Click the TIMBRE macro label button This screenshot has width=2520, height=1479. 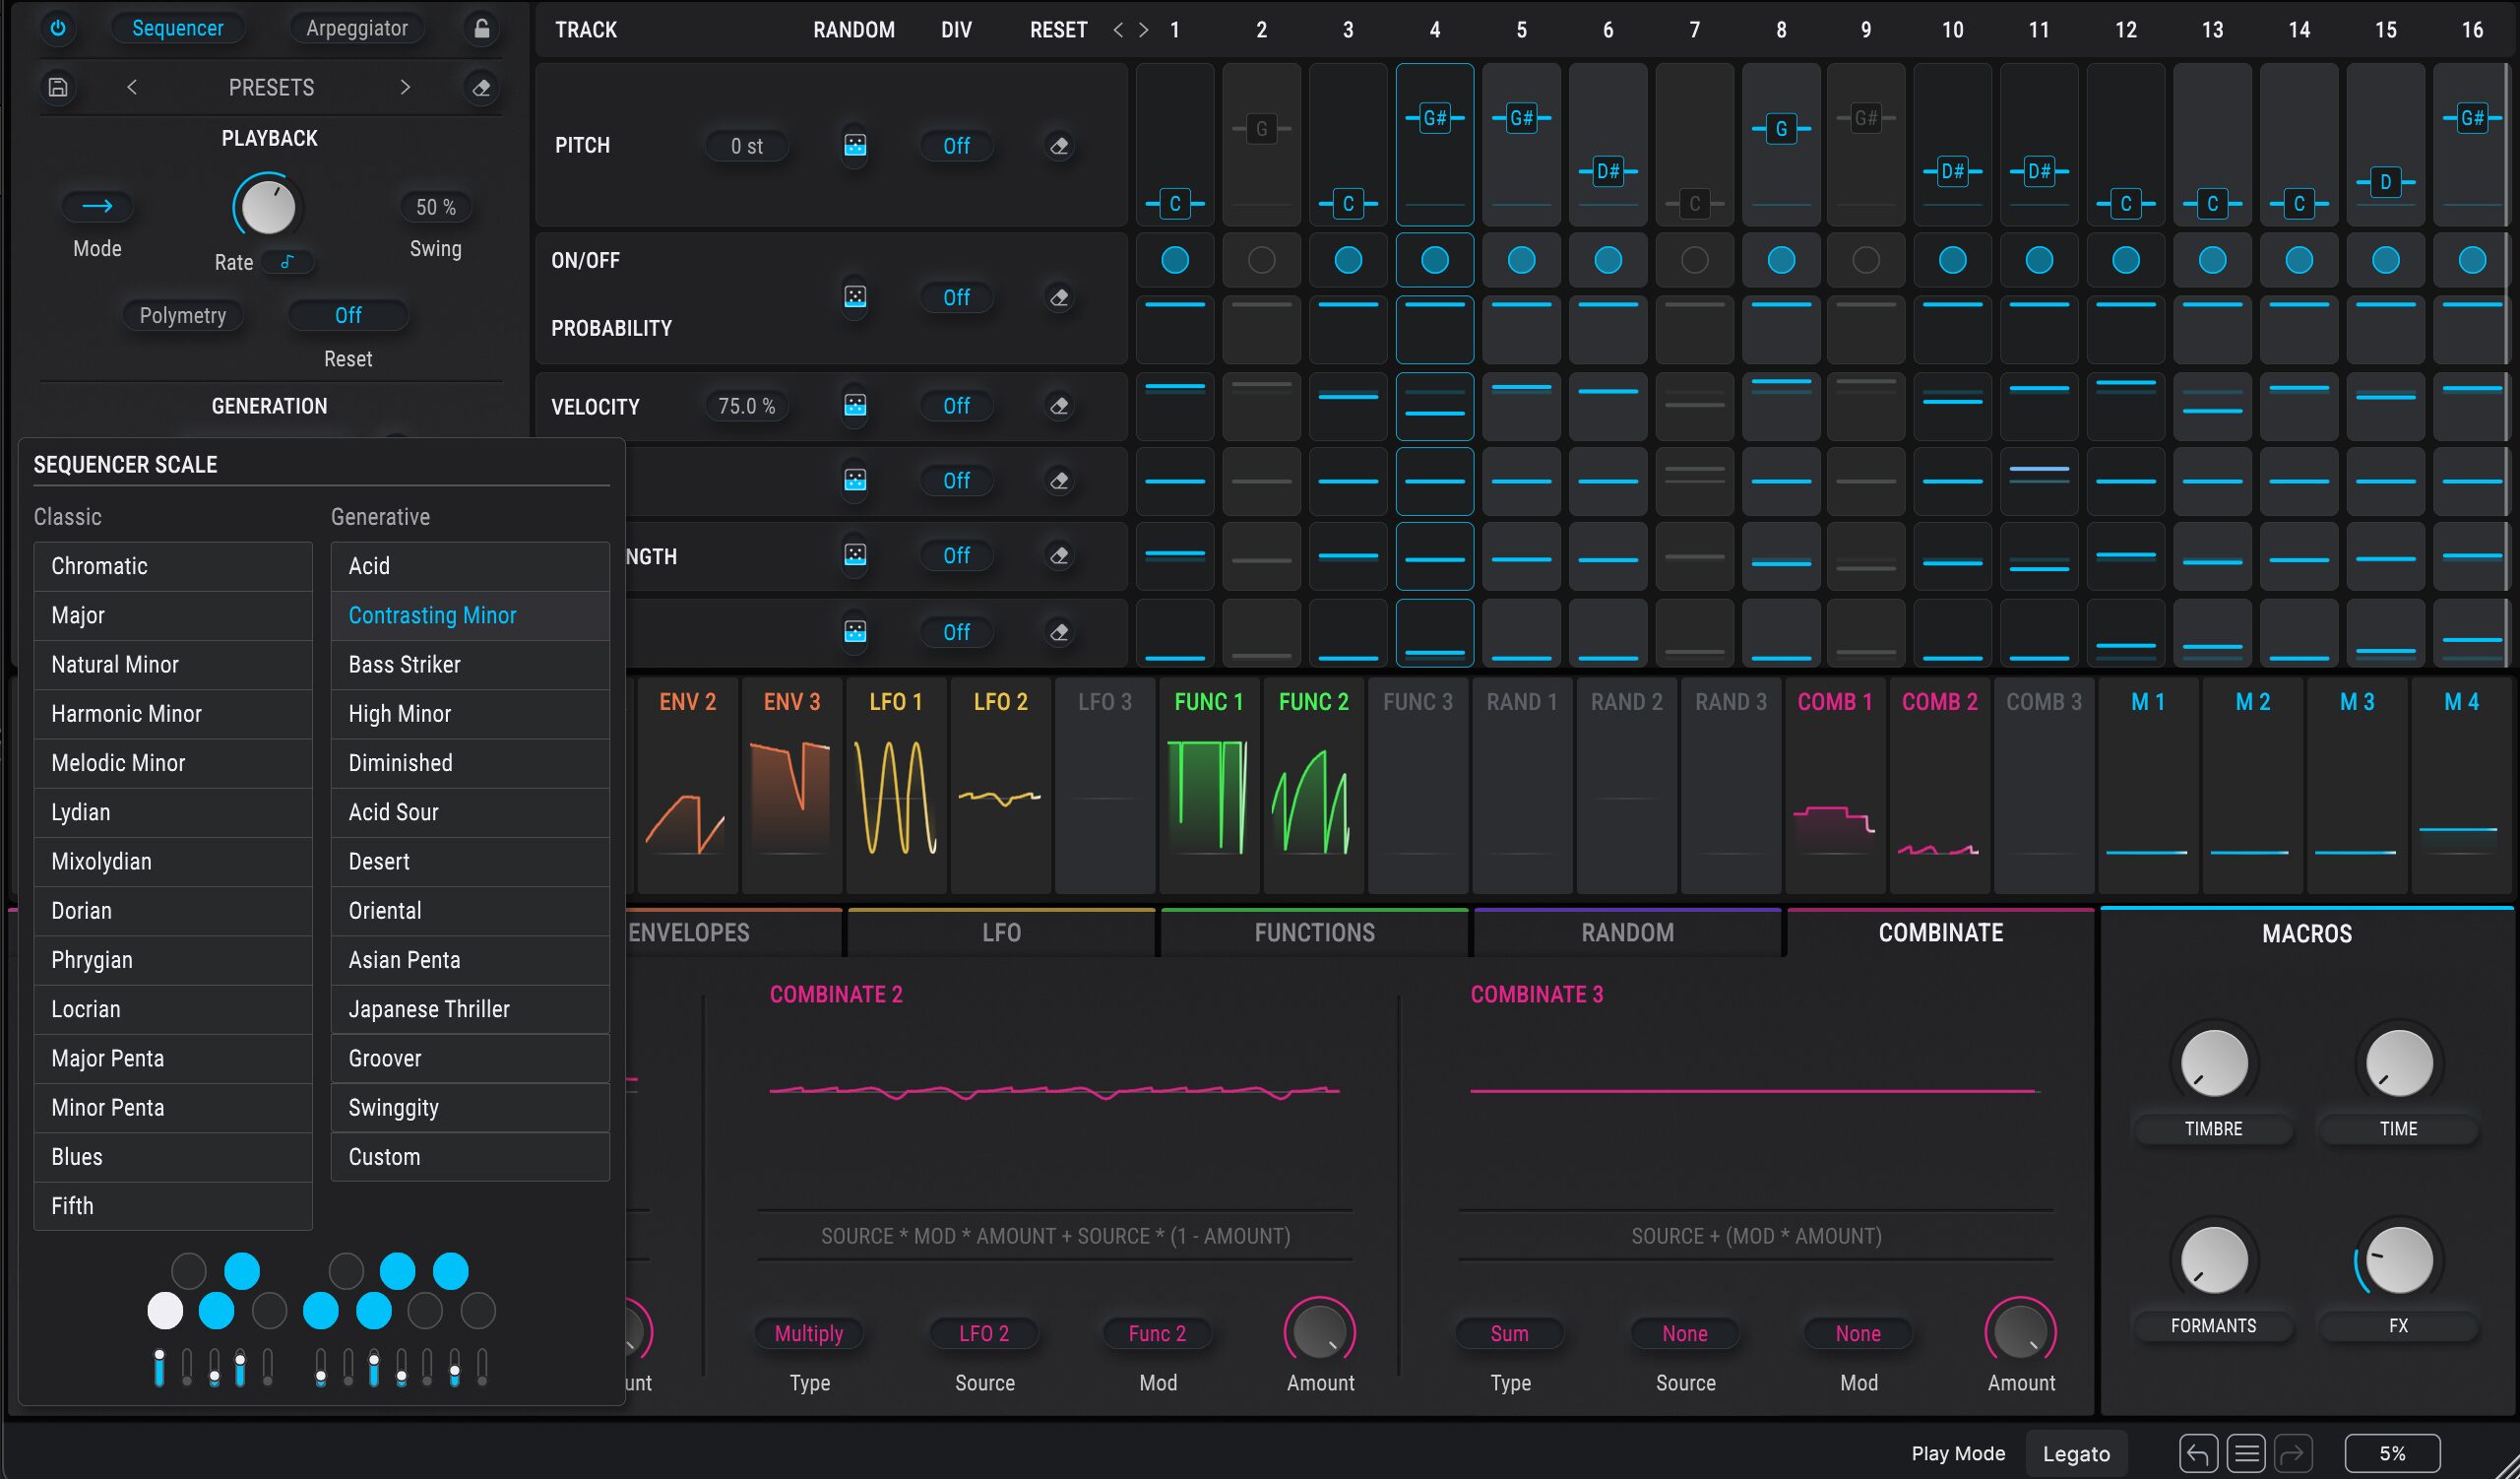[x=2212, y=1128]
